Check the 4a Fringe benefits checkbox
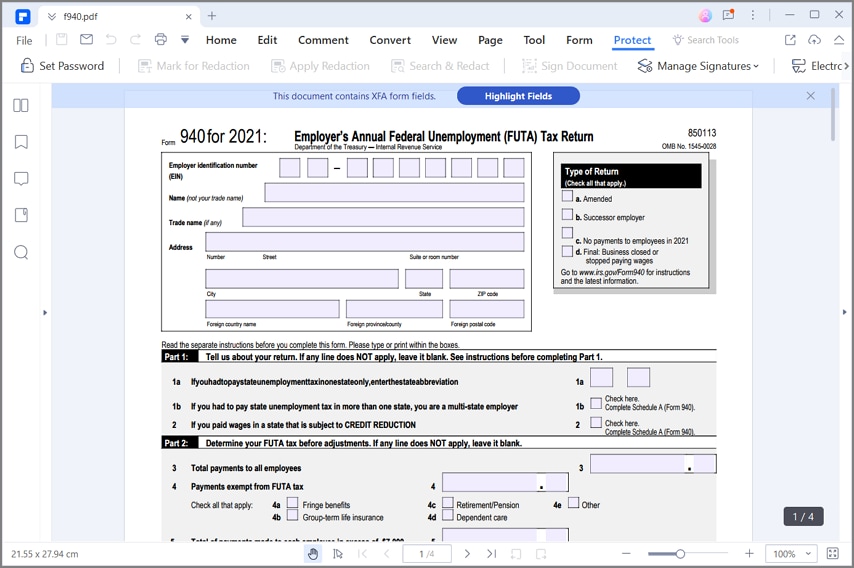The height and width of the screenshot is (568, 854). click(292, 502)
